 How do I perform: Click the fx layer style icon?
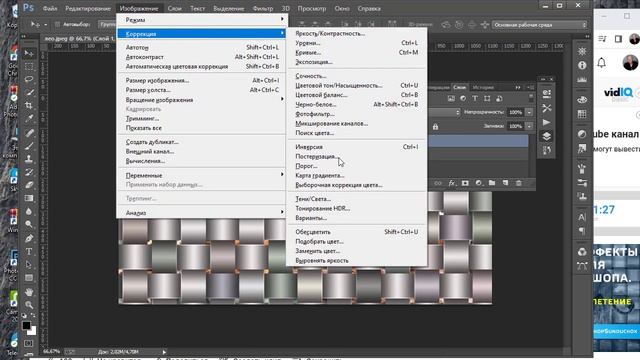pos(451,183)
